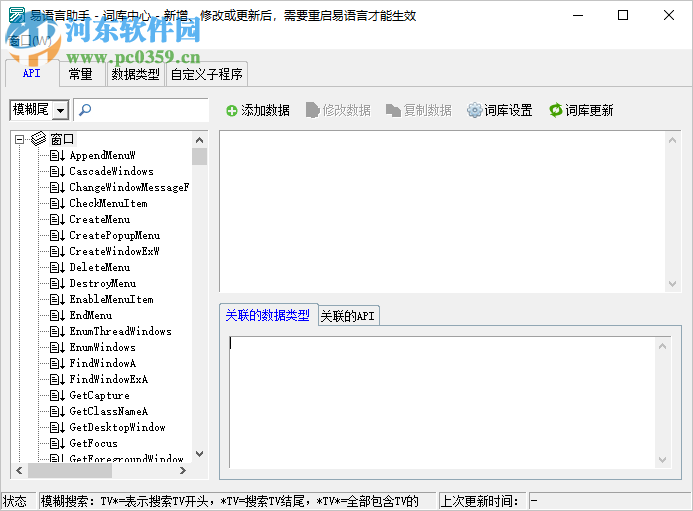Screen dimensions: 693x511
Task: Click the 添加数据 button label
Action: click(x=265, y=111)
